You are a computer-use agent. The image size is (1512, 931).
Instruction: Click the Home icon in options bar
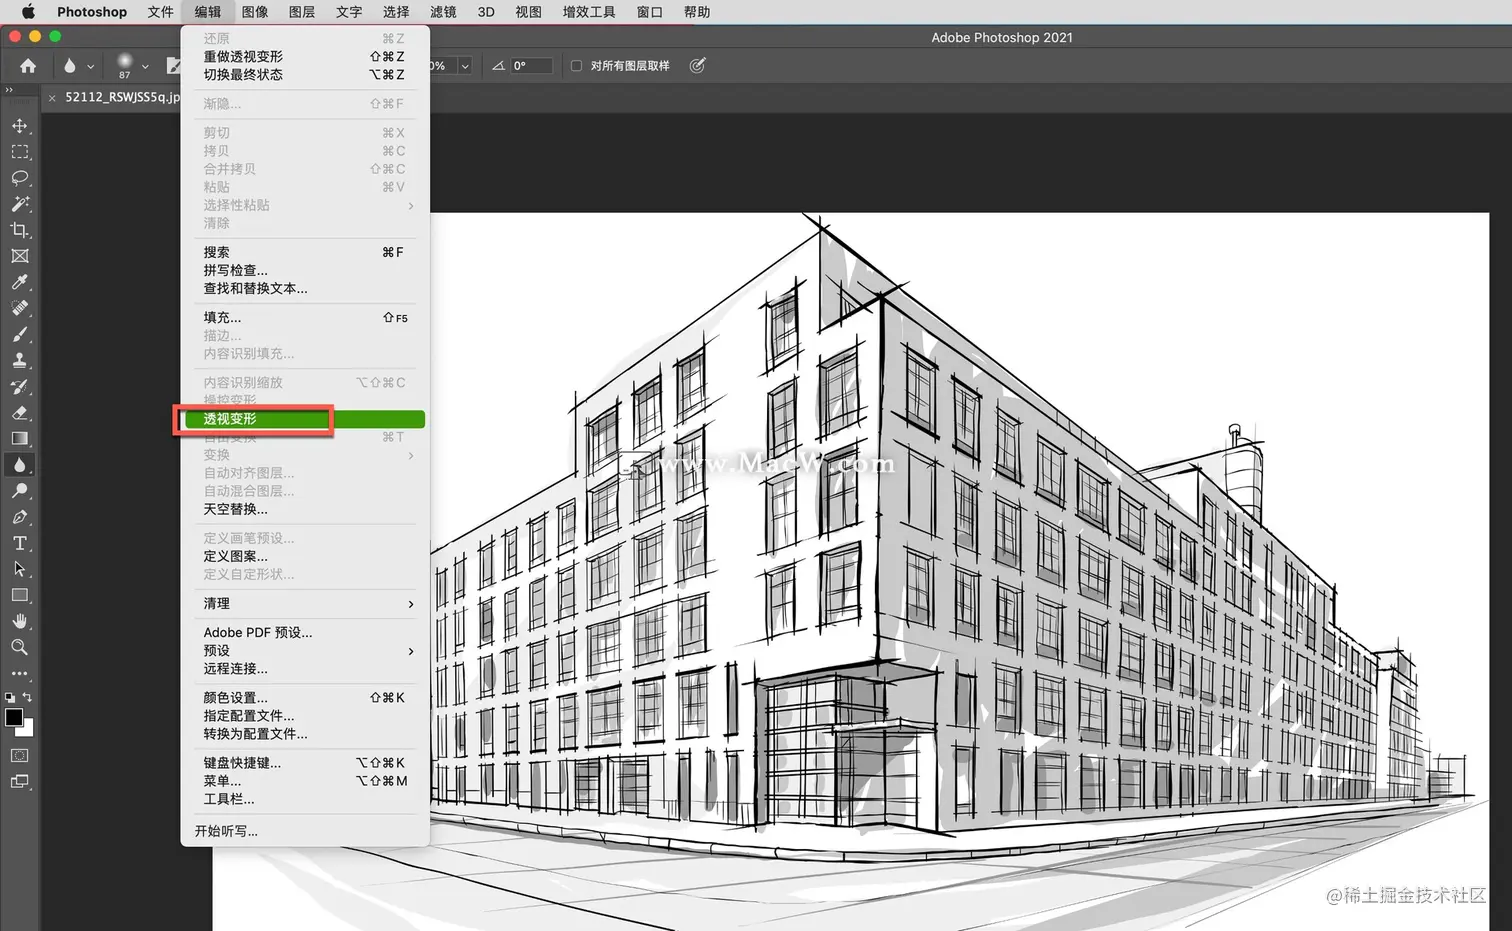28,66
